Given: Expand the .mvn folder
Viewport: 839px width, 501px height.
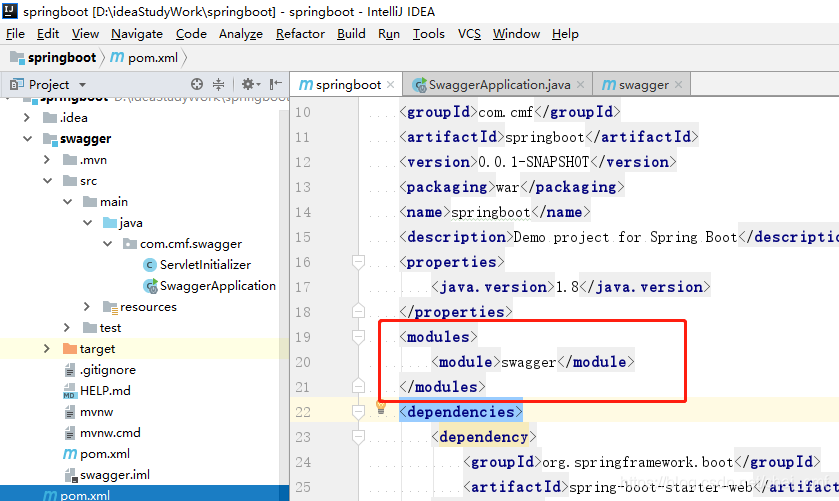Looking at the screenshot, I should pyautogui.click(x=47, y=160).
